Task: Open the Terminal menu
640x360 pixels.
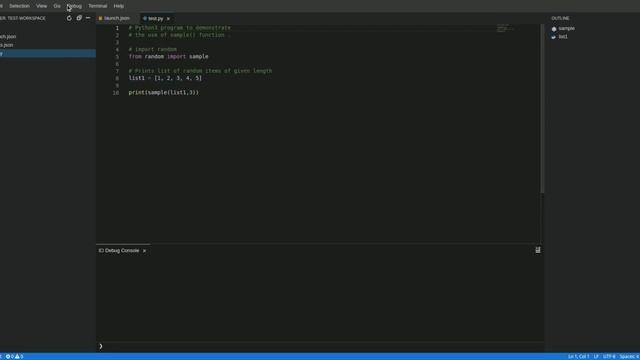Action: [x=98, y=6]
